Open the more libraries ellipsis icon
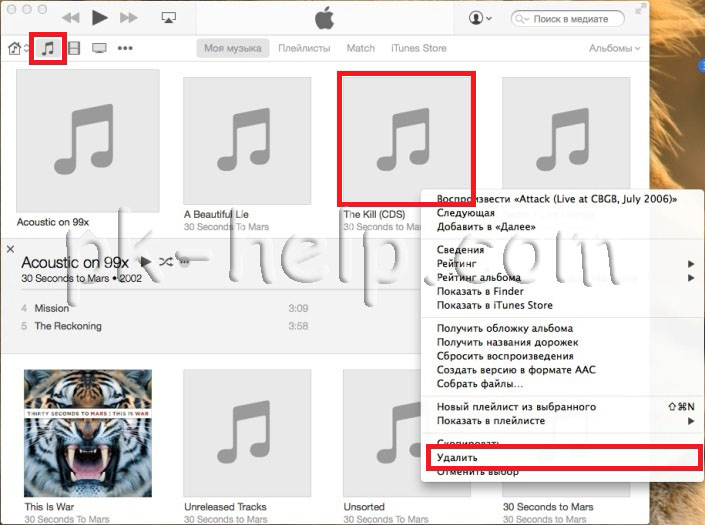 (x=125, y=48)
